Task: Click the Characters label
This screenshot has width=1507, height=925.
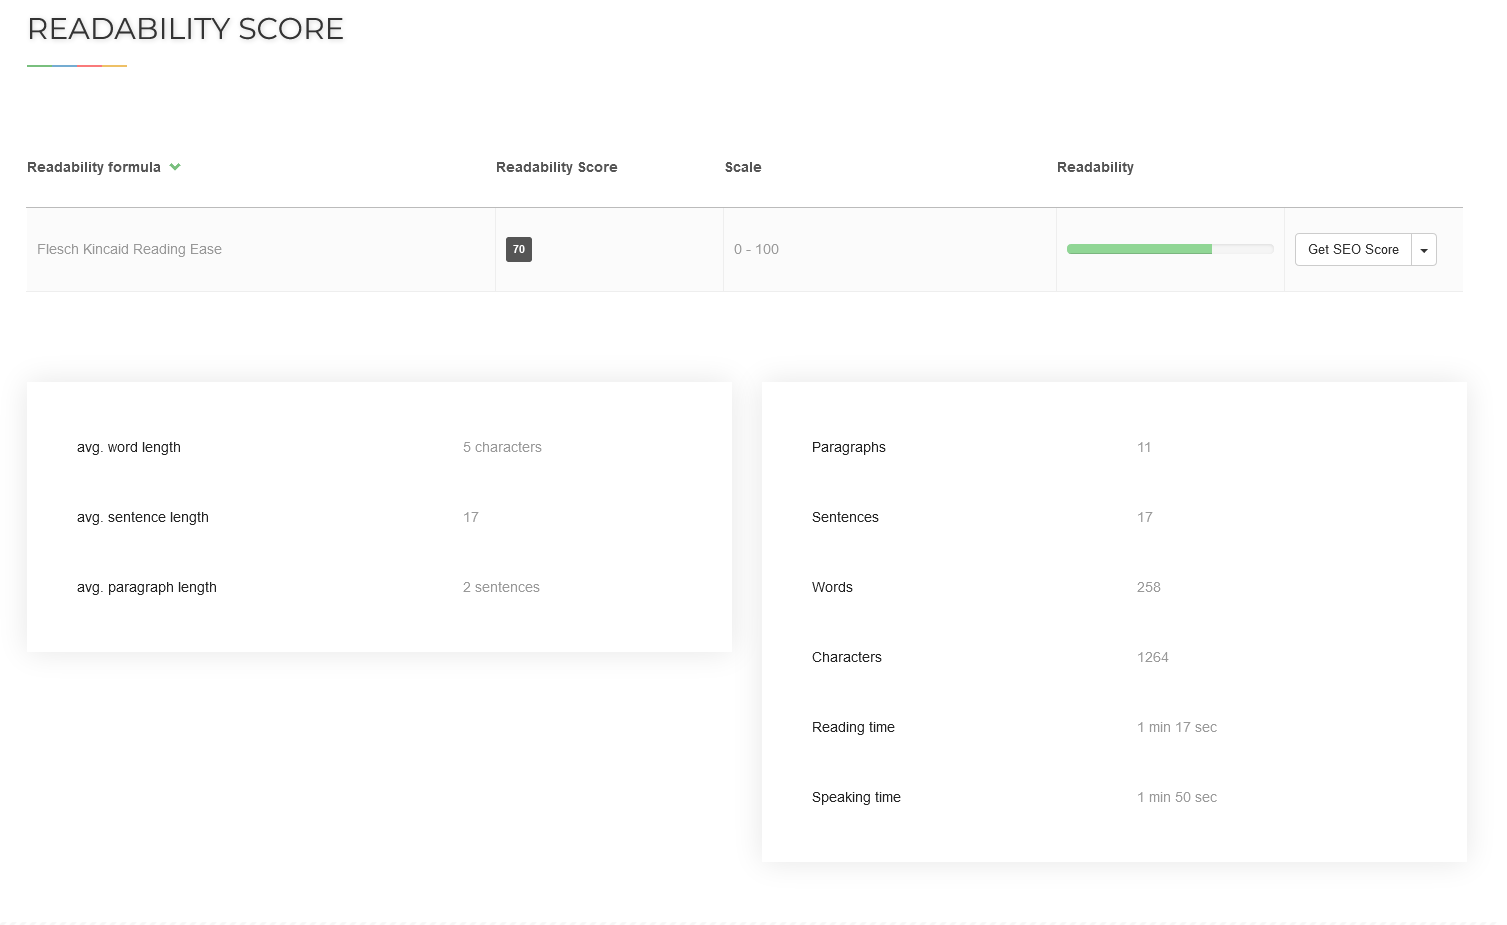Action: pos(847,657)
